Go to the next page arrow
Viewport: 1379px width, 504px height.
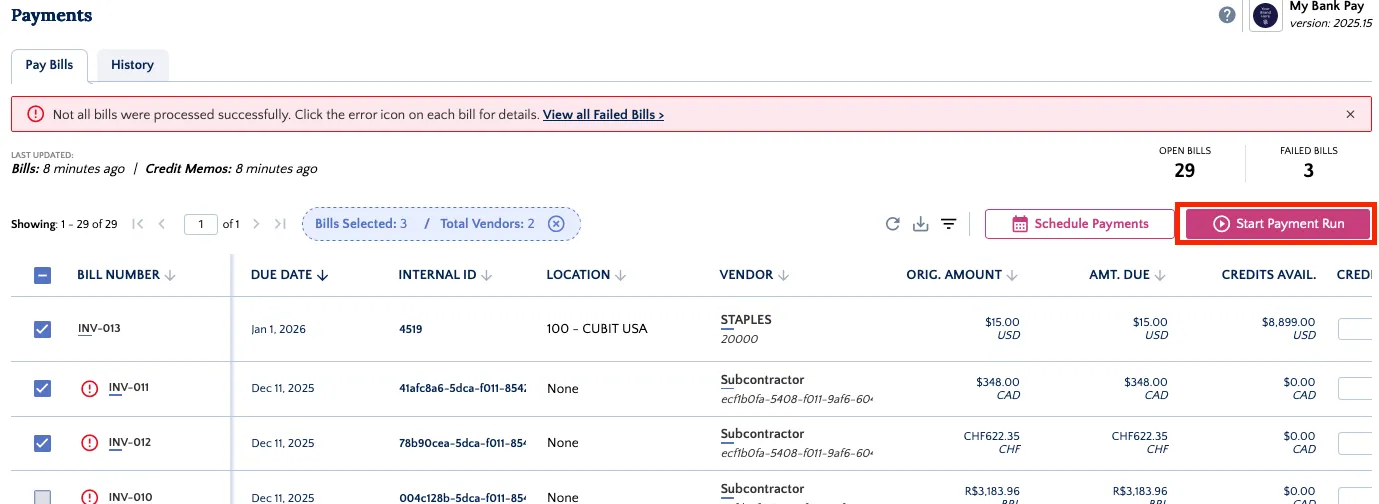(x=256, y=224)
